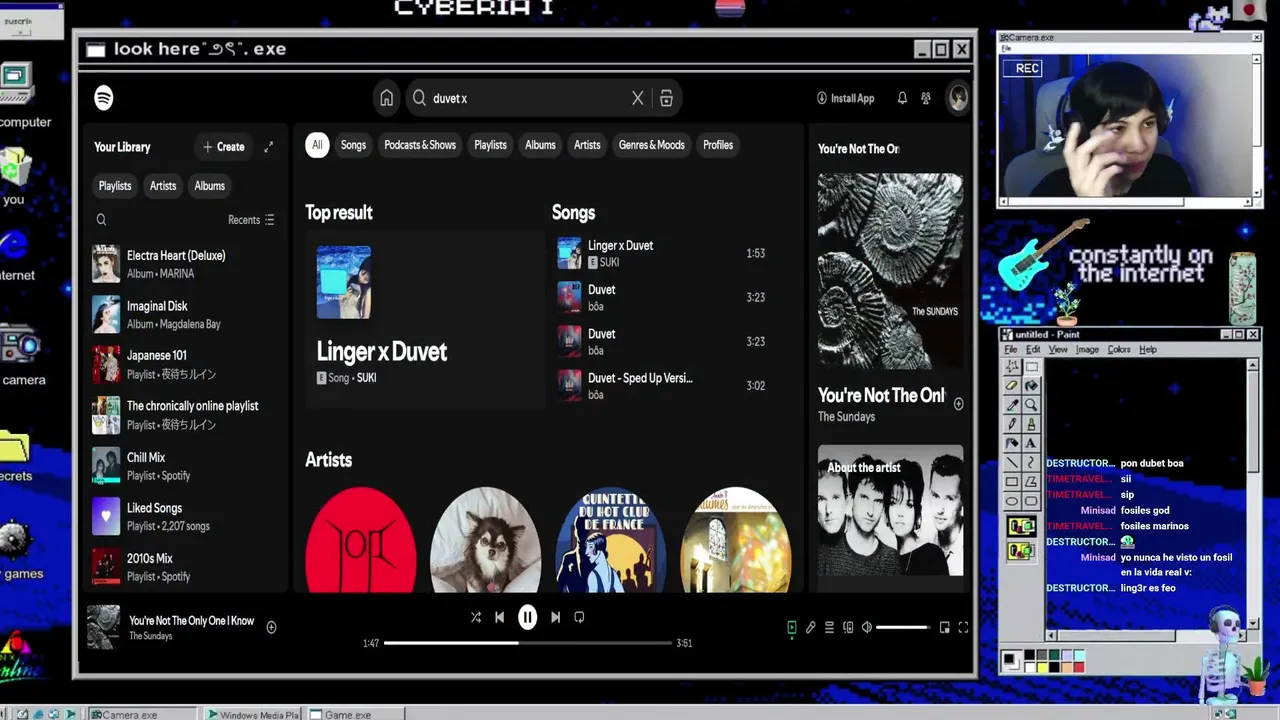Image resolution: width=1280 pixels, height=720 pixels.
Task: Select the Ellipse tool in Paint
Action: 1012,500
